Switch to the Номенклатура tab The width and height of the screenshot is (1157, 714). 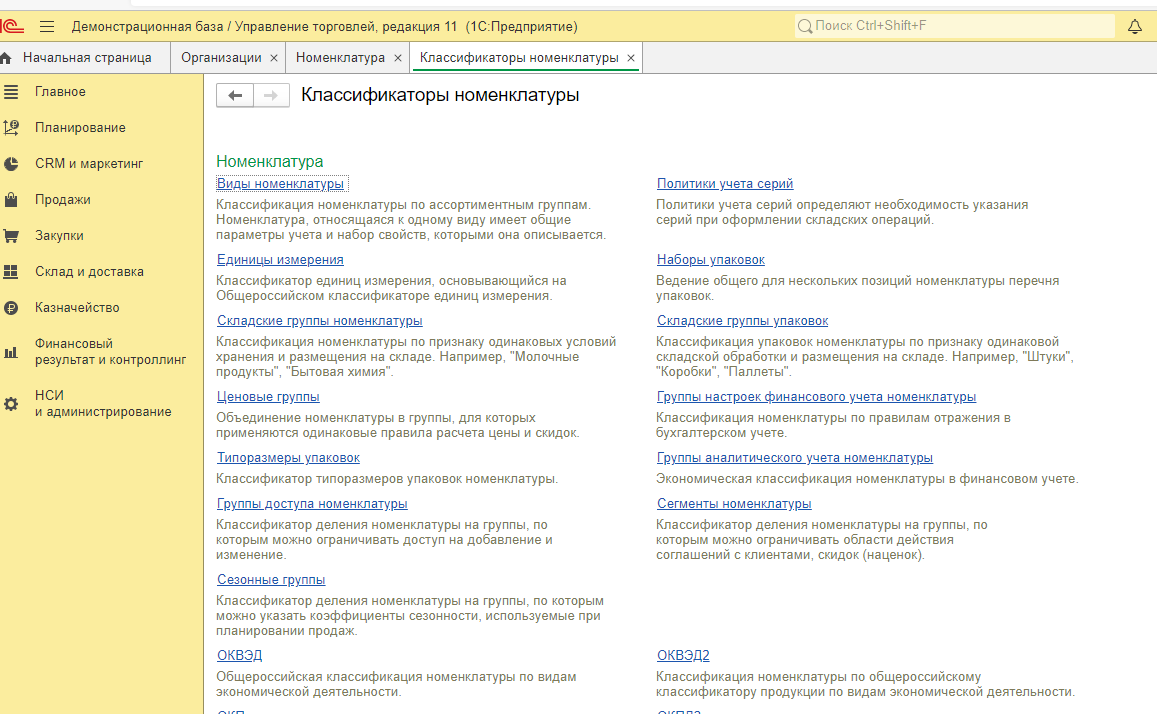[340, 58]
